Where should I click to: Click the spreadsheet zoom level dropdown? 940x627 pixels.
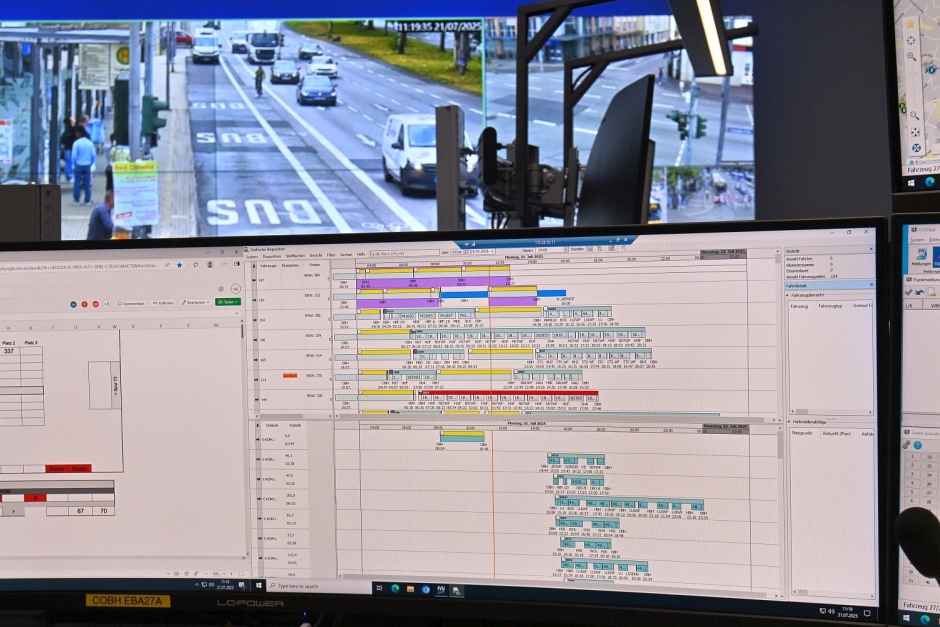(x=218, y=574)
